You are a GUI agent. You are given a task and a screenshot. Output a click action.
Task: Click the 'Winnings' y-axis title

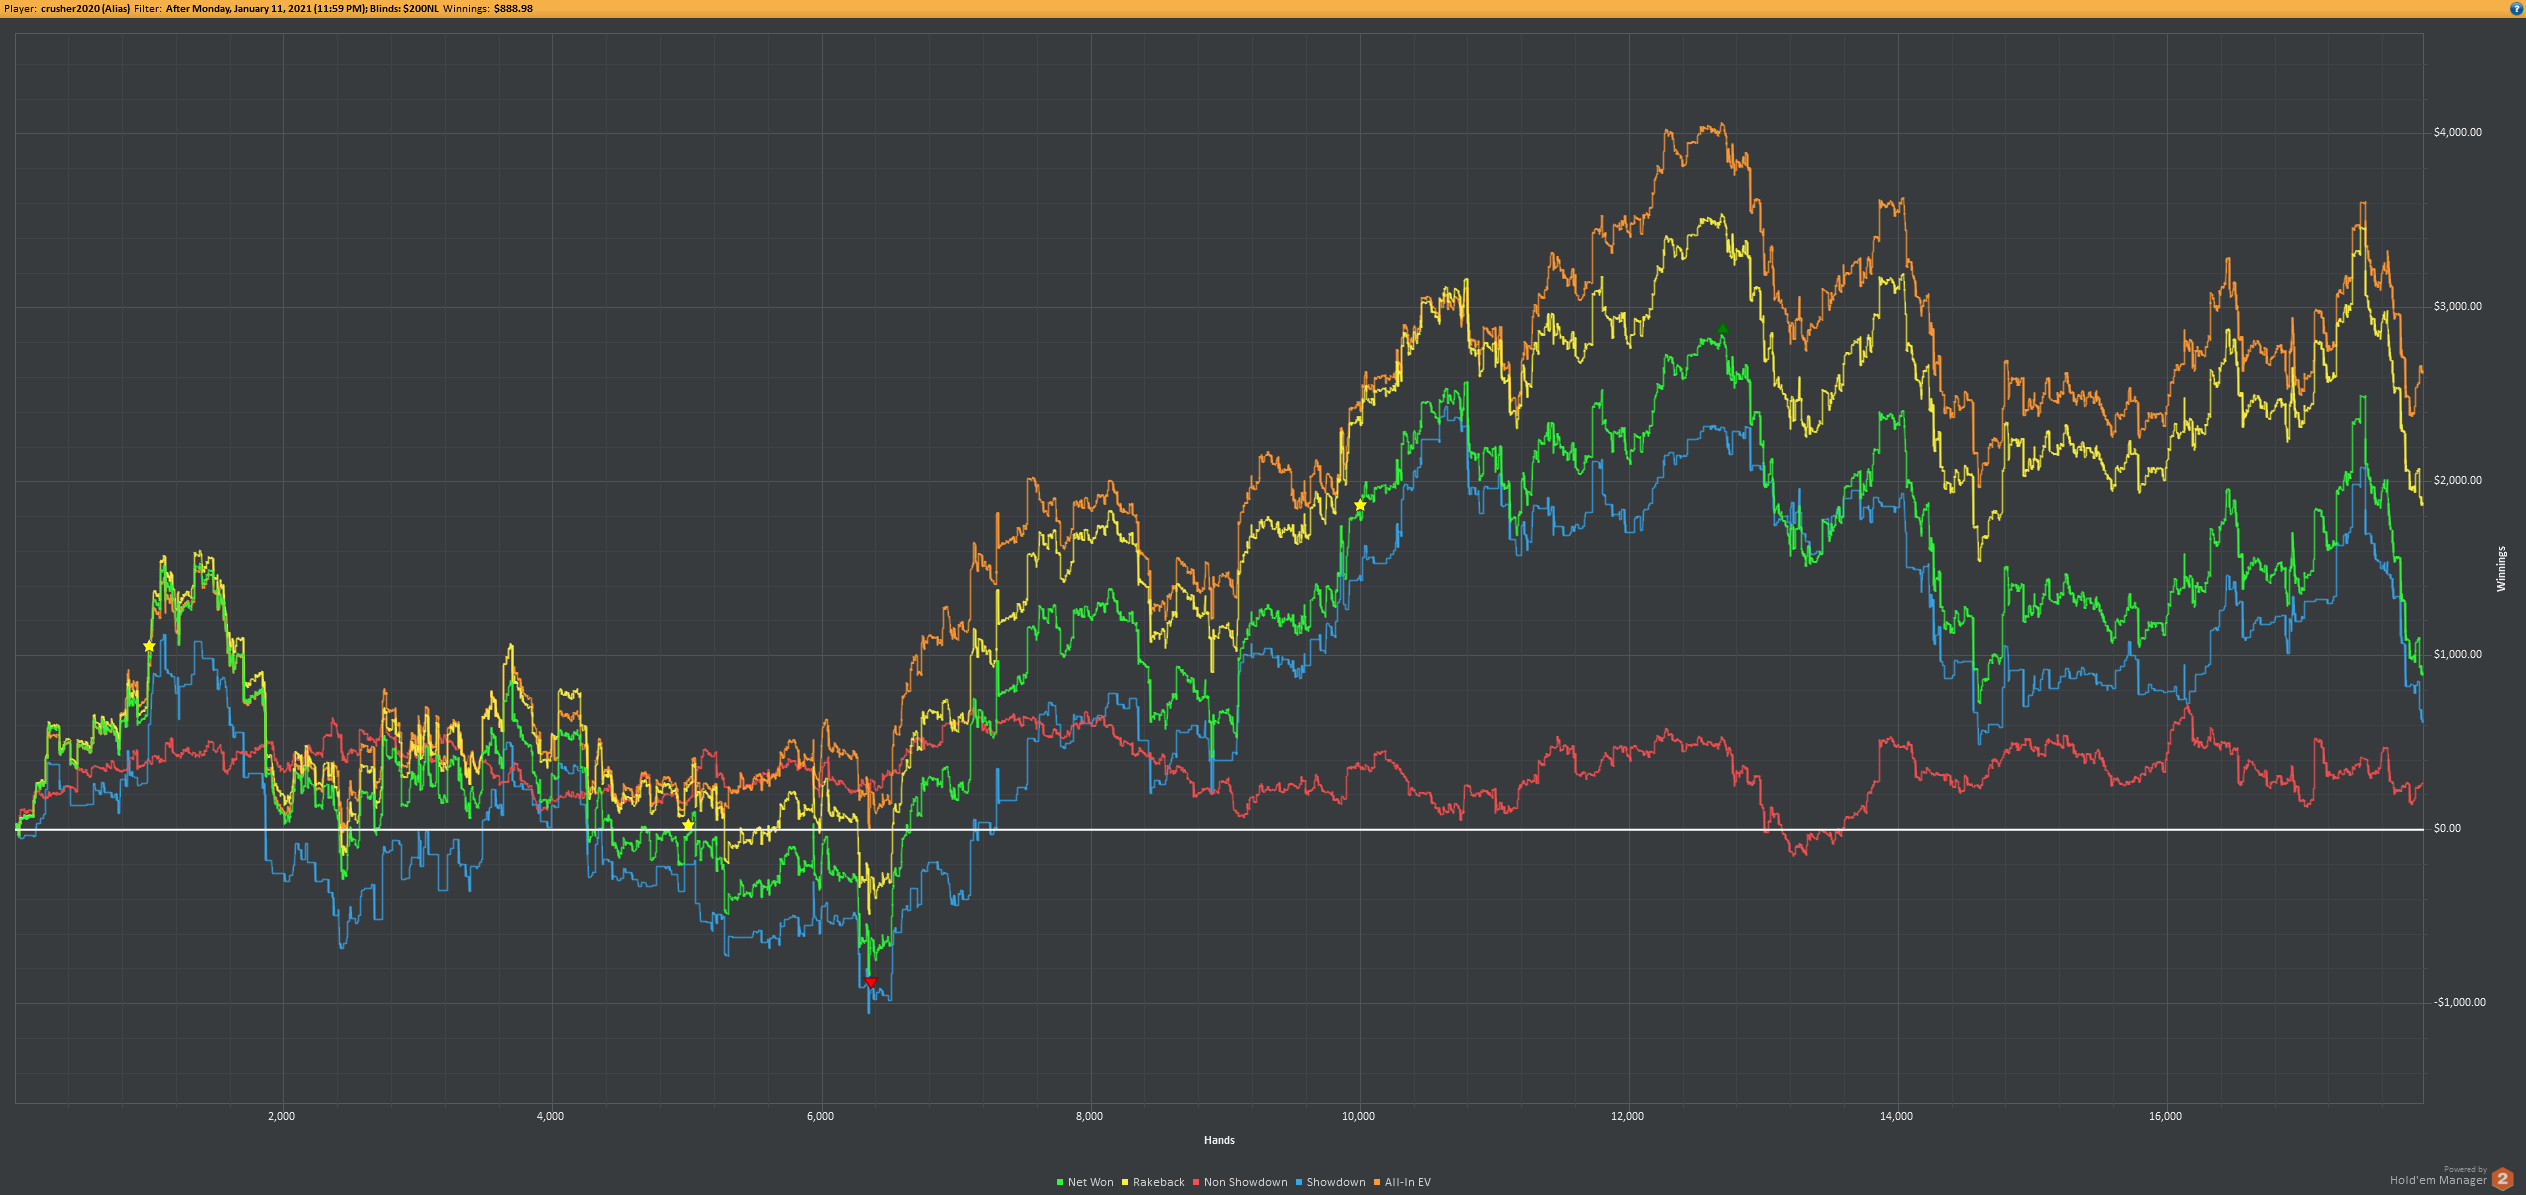pyautogui.click(x=2501, y=569)
